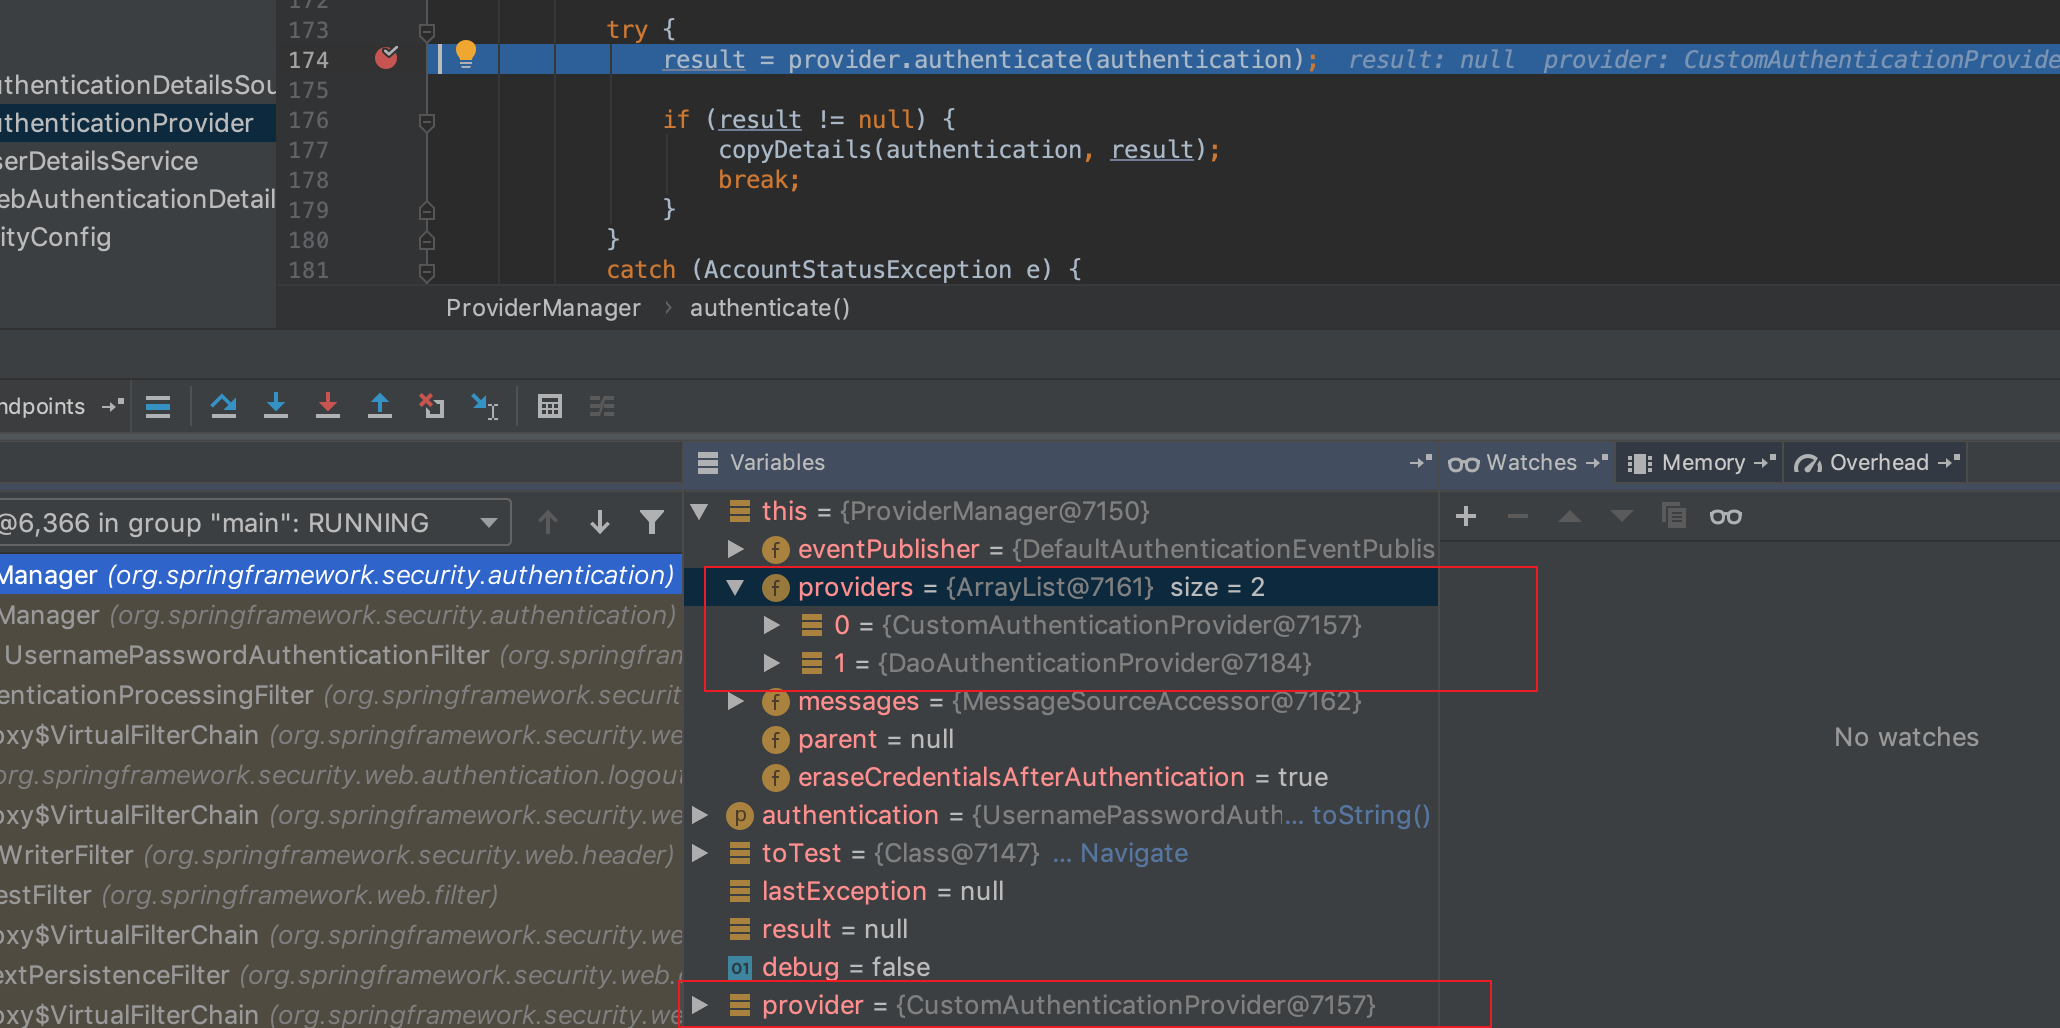The image size is (2060, 1028).
Task: Select the lastException = null row
Action: click(x=1061, y=891)
